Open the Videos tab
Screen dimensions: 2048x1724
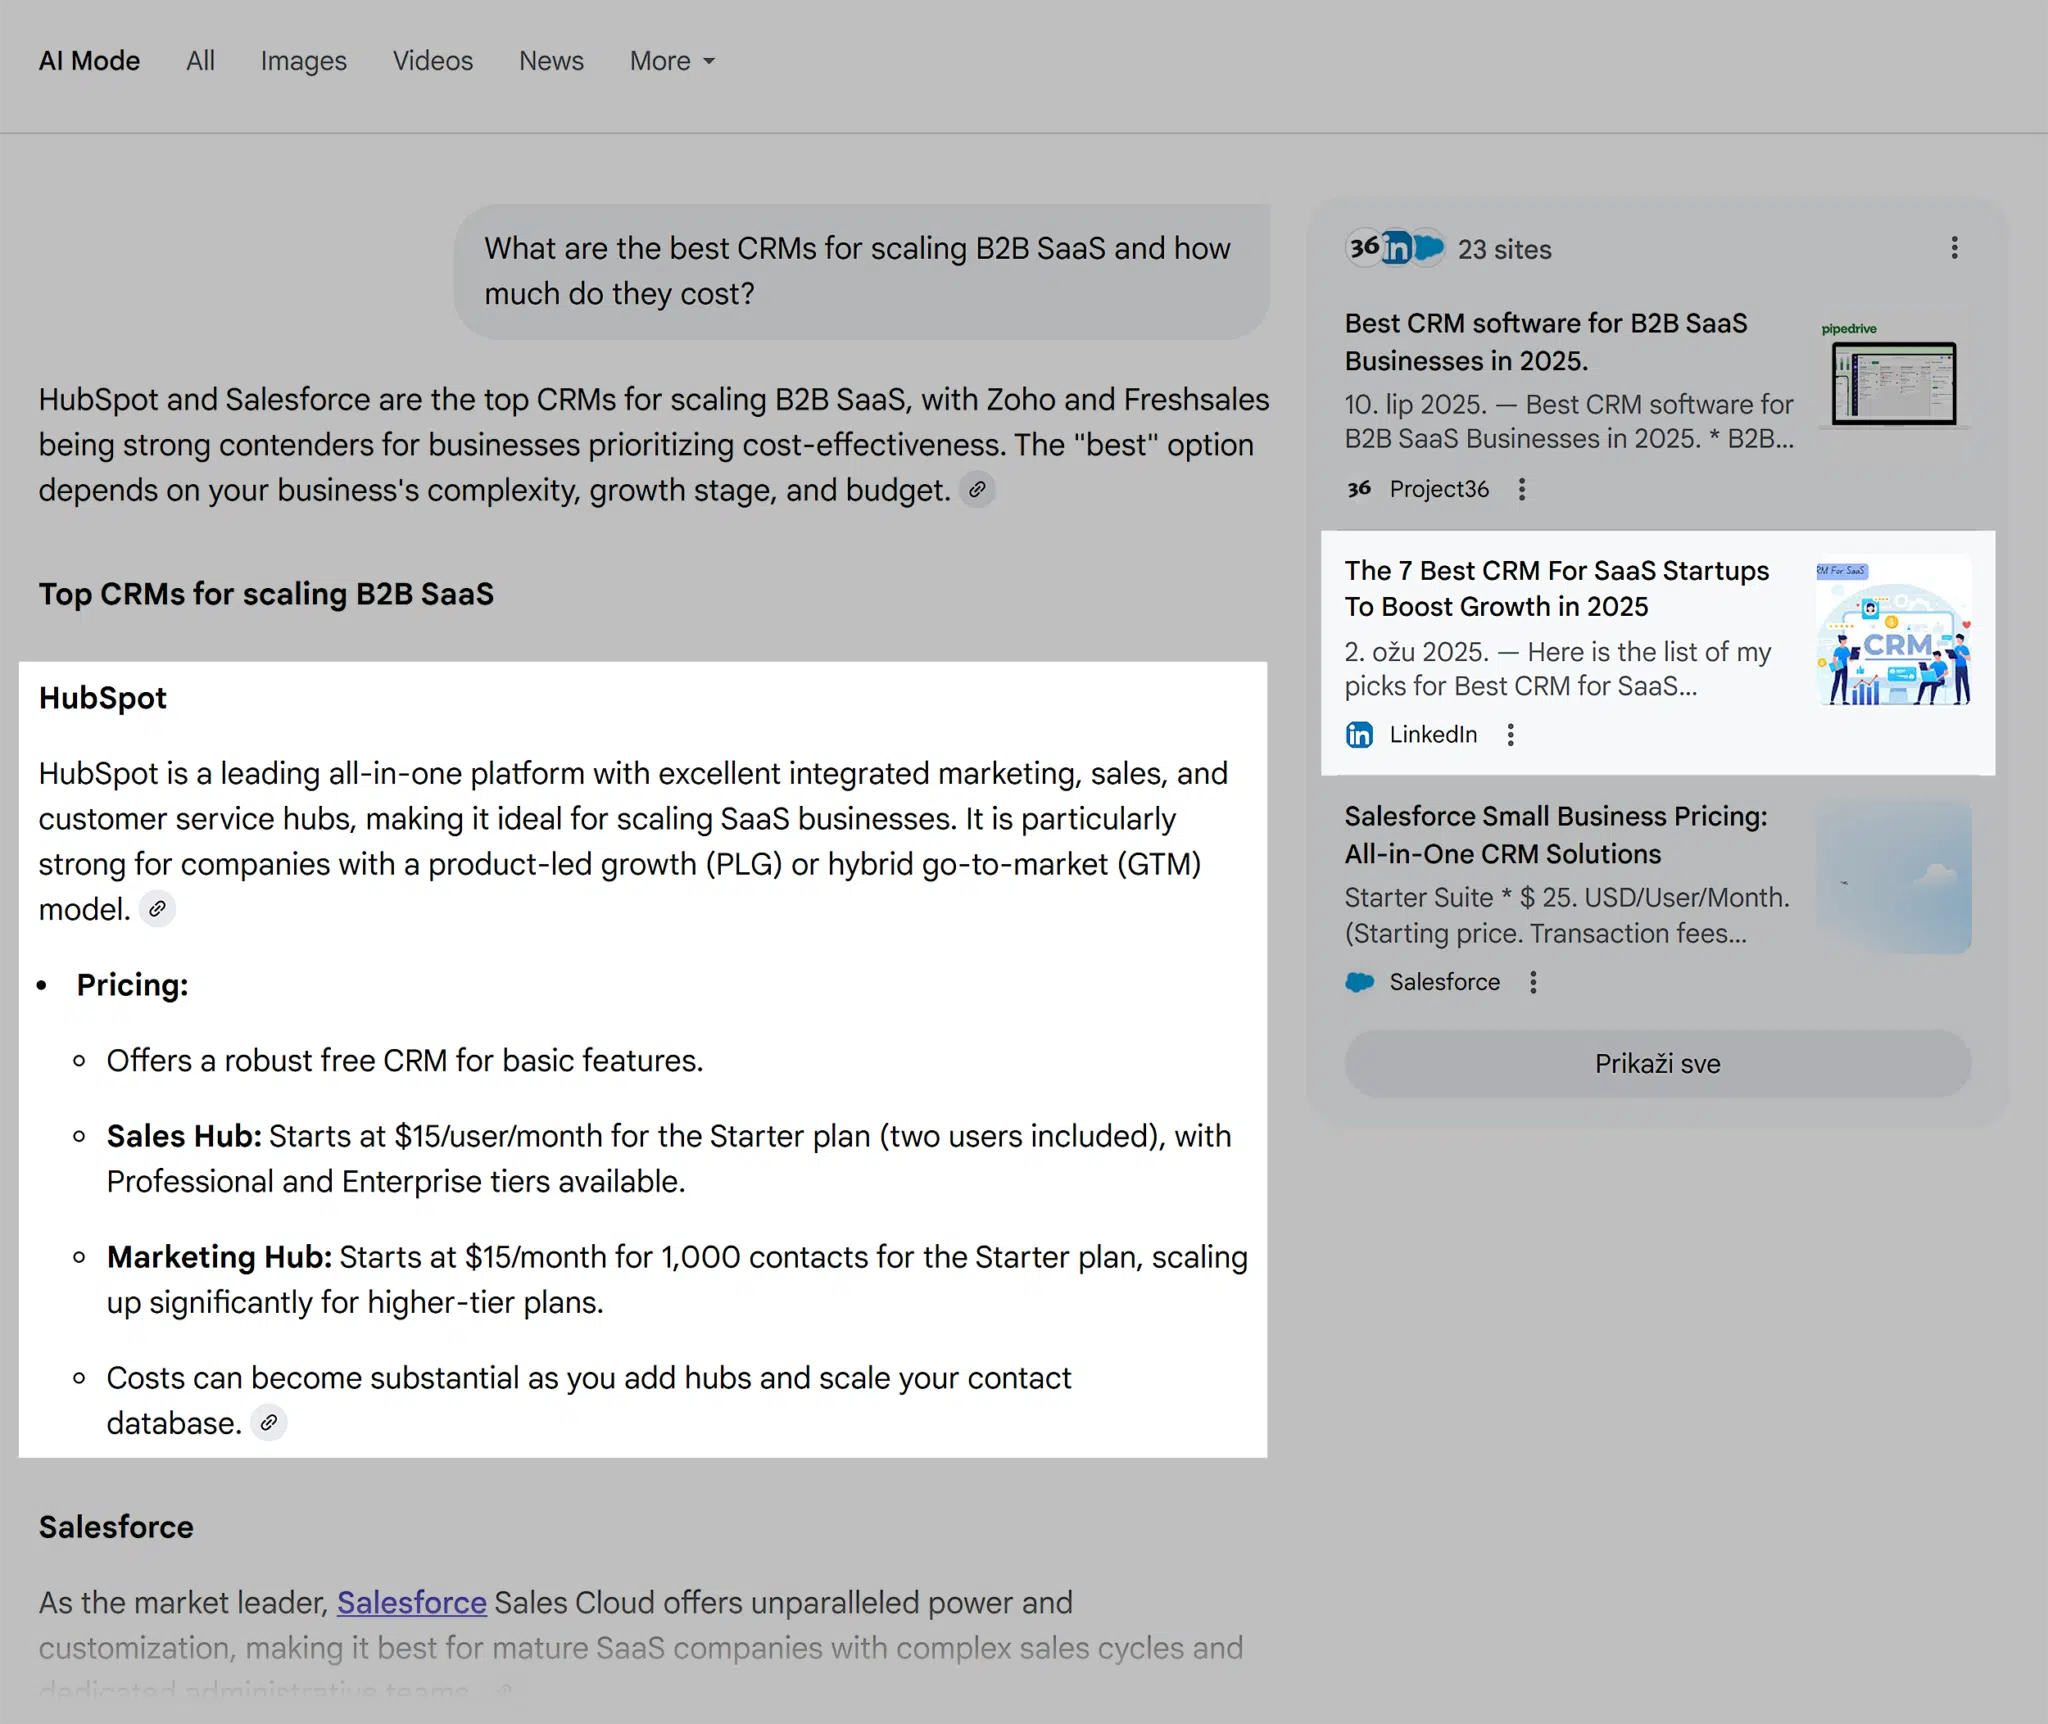(x=432, y=61)
